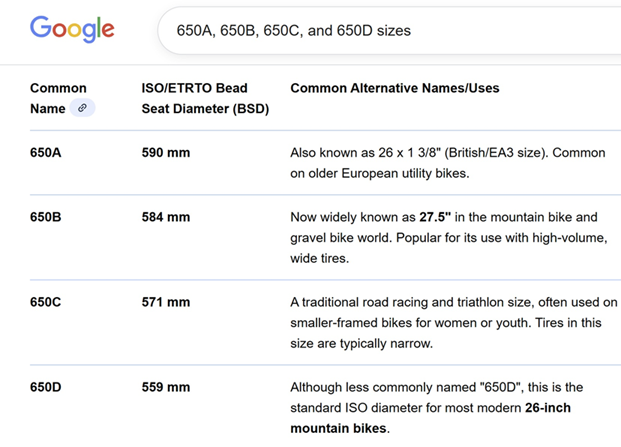Select the 650D row label
This screenshot has width=621, height=447.
49,387
